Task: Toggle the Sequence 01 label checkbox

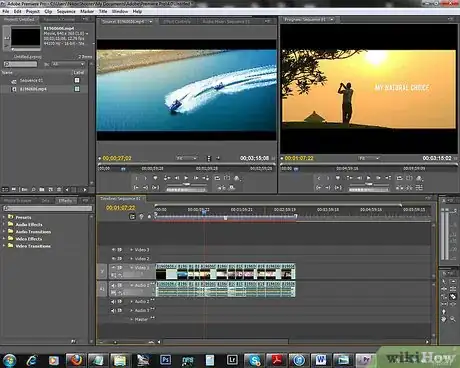Action: click(77, 80)
